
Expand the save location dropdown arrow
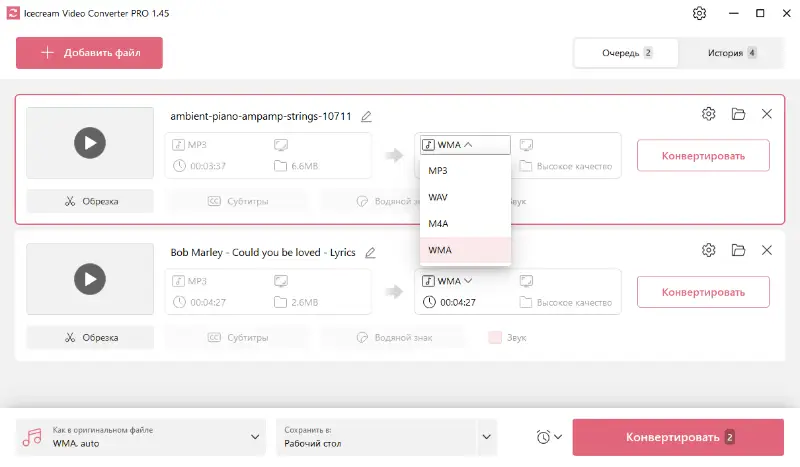point(487,437)
